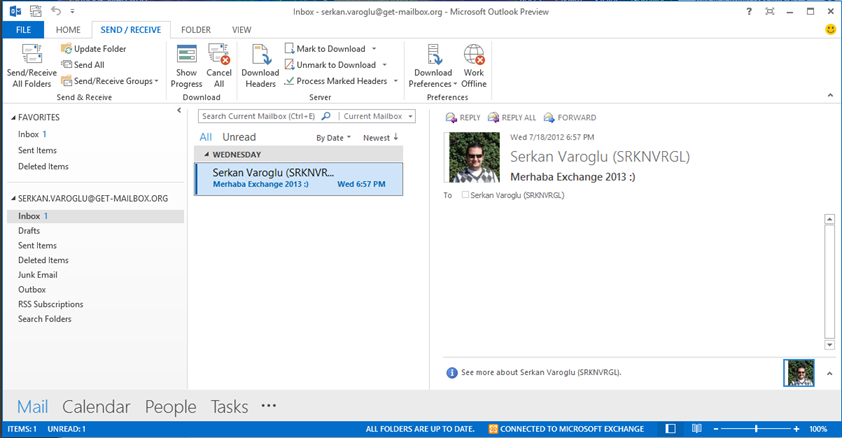This screenshot has height=438, width=842.
Task: Show All messages filter
Action: pyautogui.click(x=206, y=137)
